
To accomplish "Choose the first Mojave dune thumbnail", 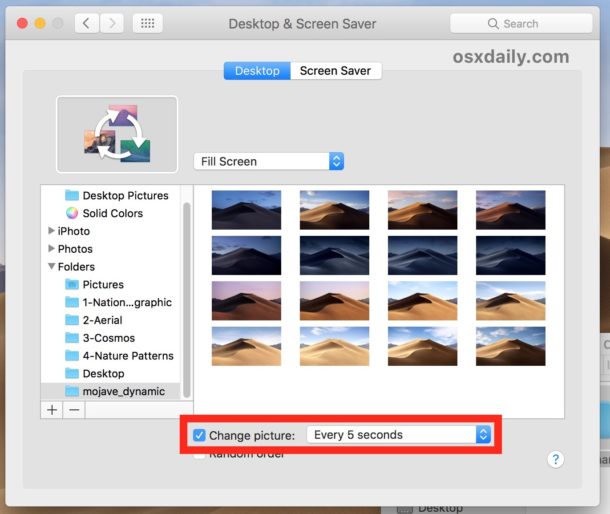I will pyautogui.click(x=247, y=210).
